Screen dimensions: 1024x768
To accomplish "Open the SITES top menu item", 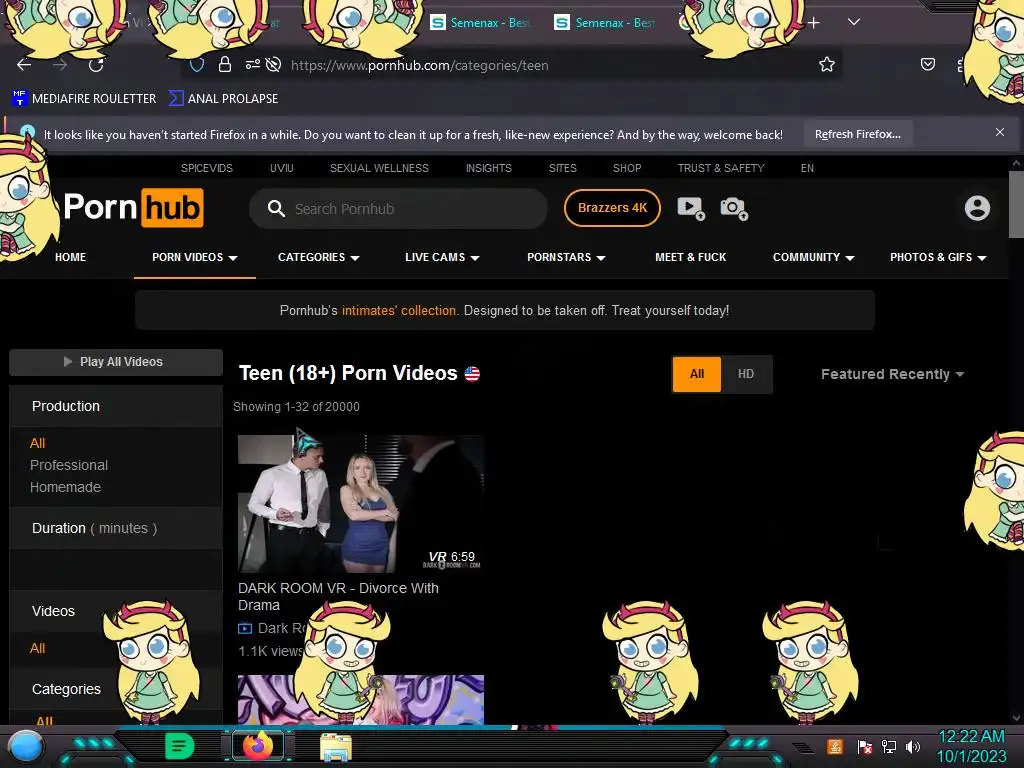I will (x=562, y=168).
